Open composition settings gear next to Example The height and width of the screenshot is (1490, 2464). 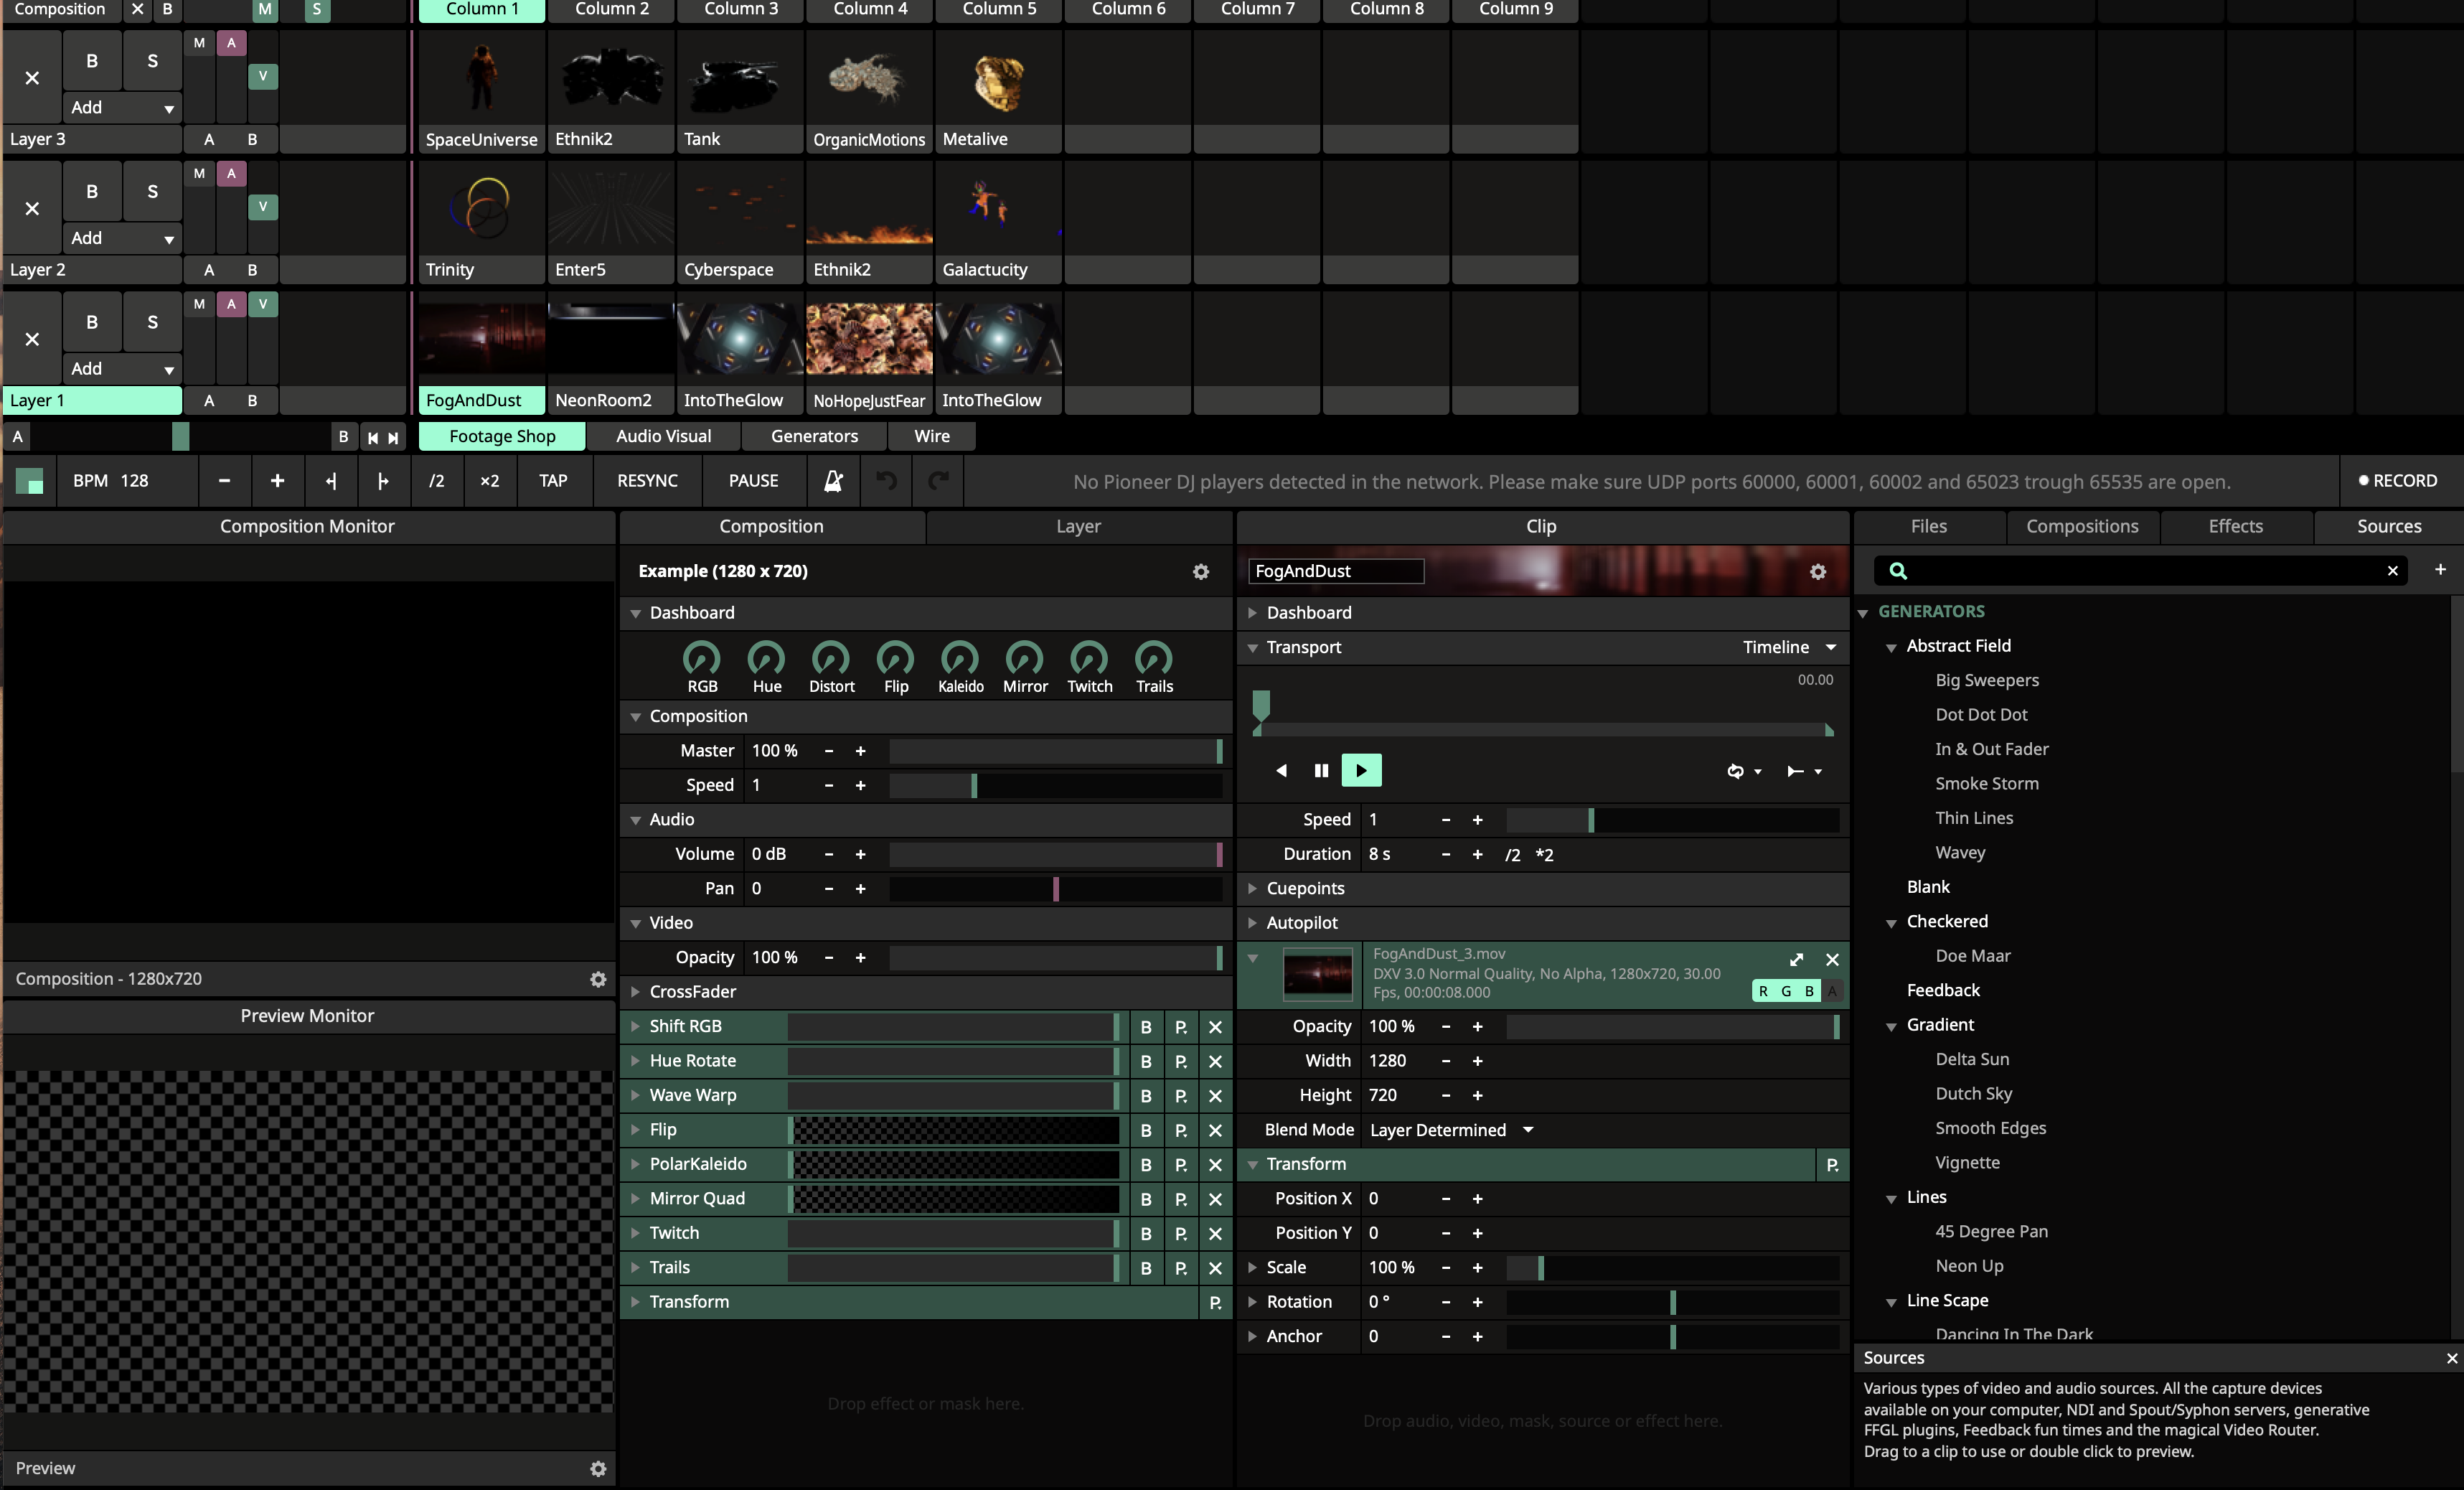coord(1200,571)
